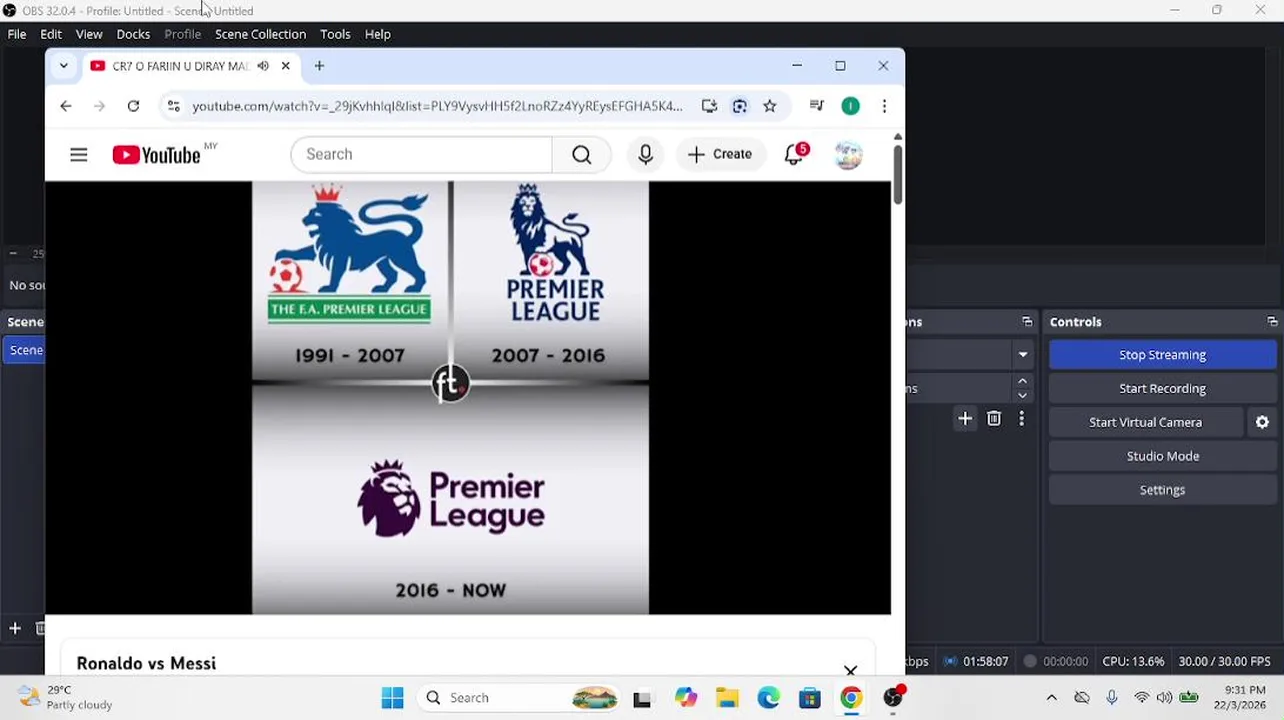
Task: Open OBS Tools menu
Action: click(335, 34)
